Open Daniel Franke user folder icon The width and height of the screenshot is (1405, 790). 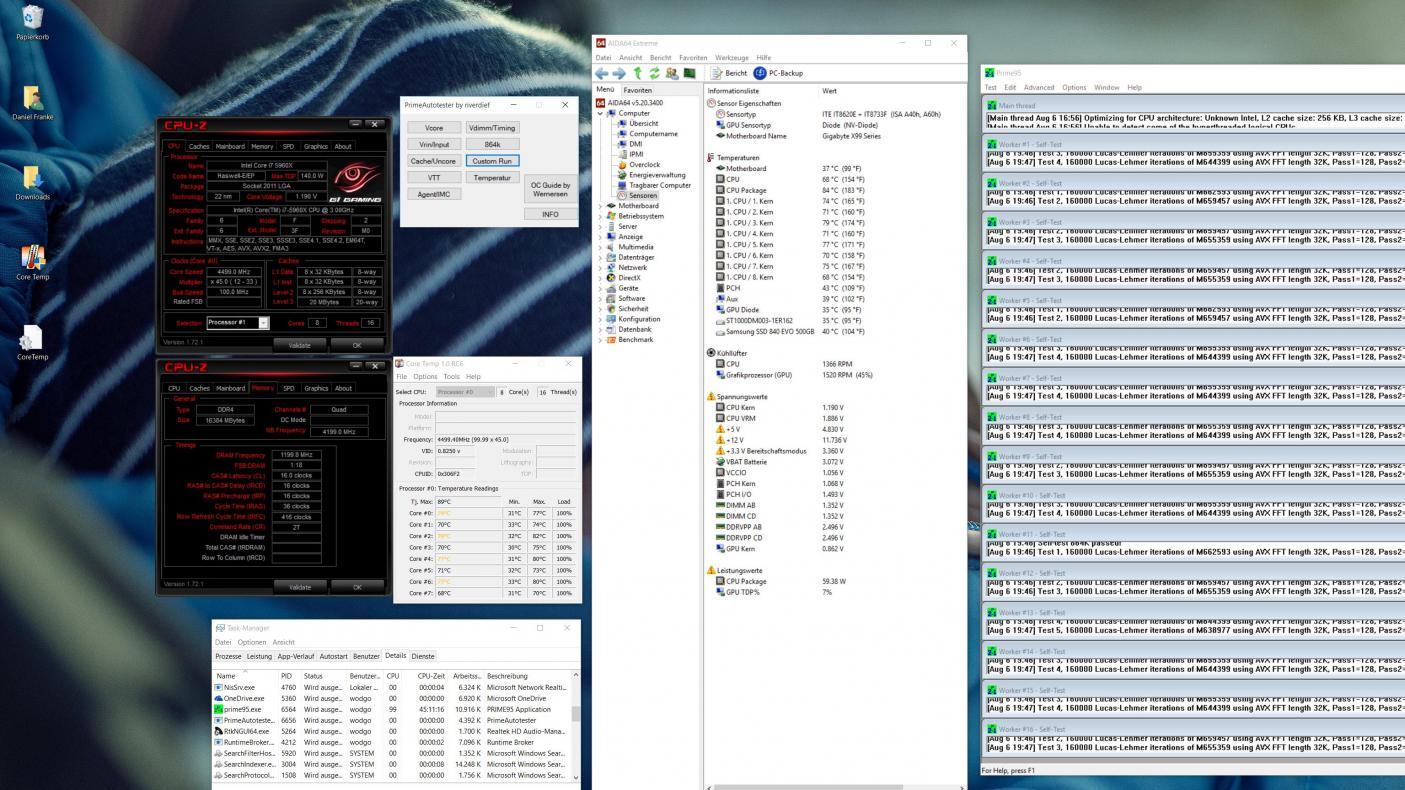[x=32, y=103]
